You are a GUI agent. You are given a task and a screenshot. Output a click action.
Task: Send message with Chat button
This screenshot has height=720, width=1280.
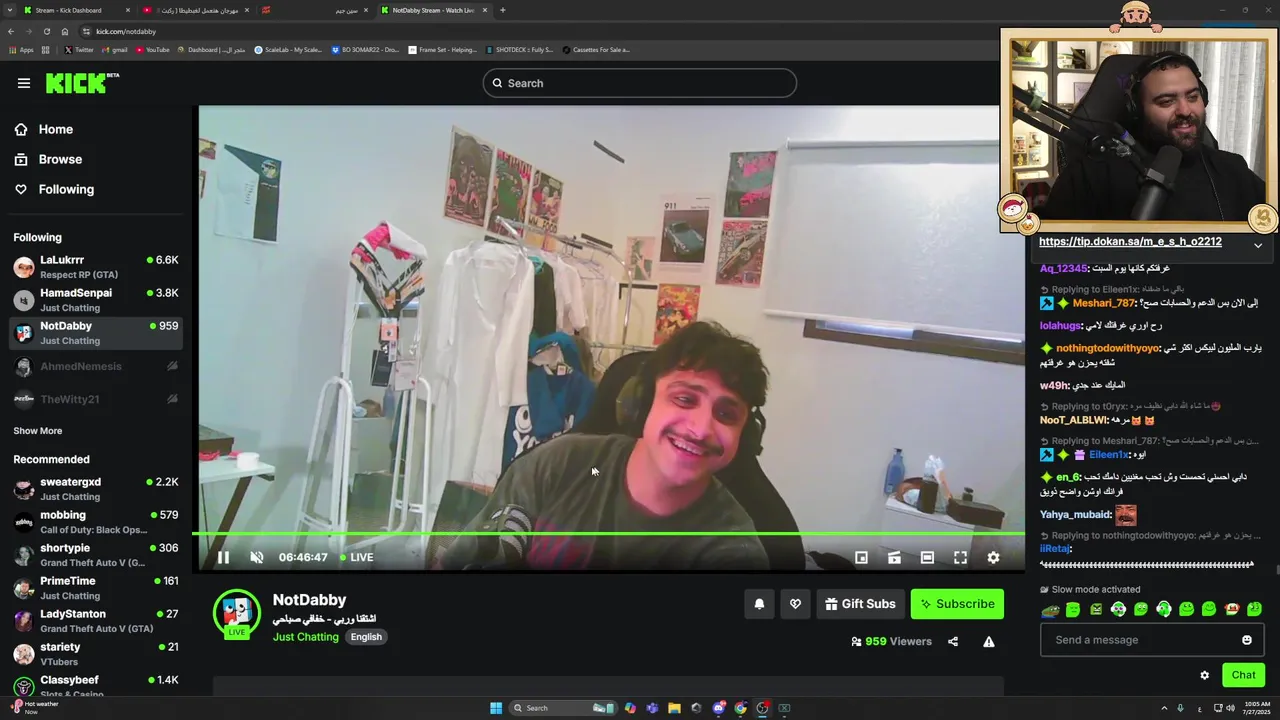(x=1243, y=675)
